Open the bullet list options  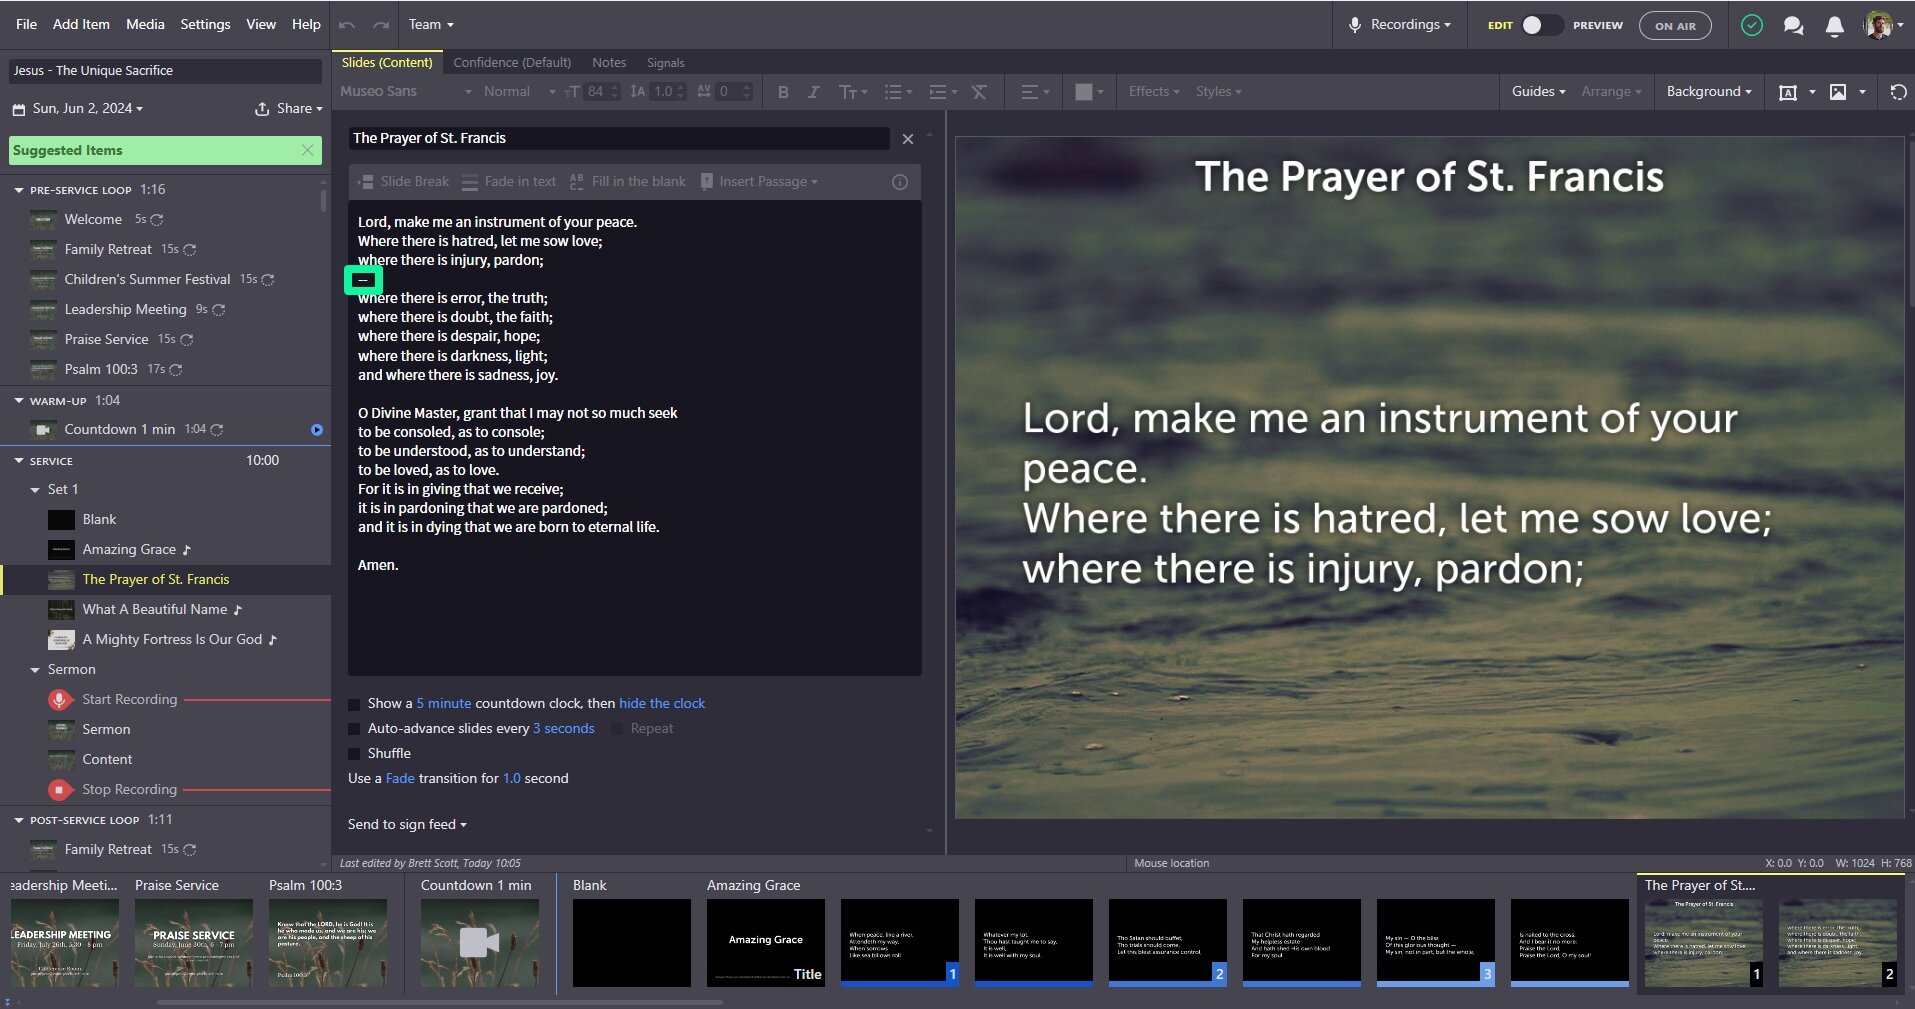(x=898, y=92)
